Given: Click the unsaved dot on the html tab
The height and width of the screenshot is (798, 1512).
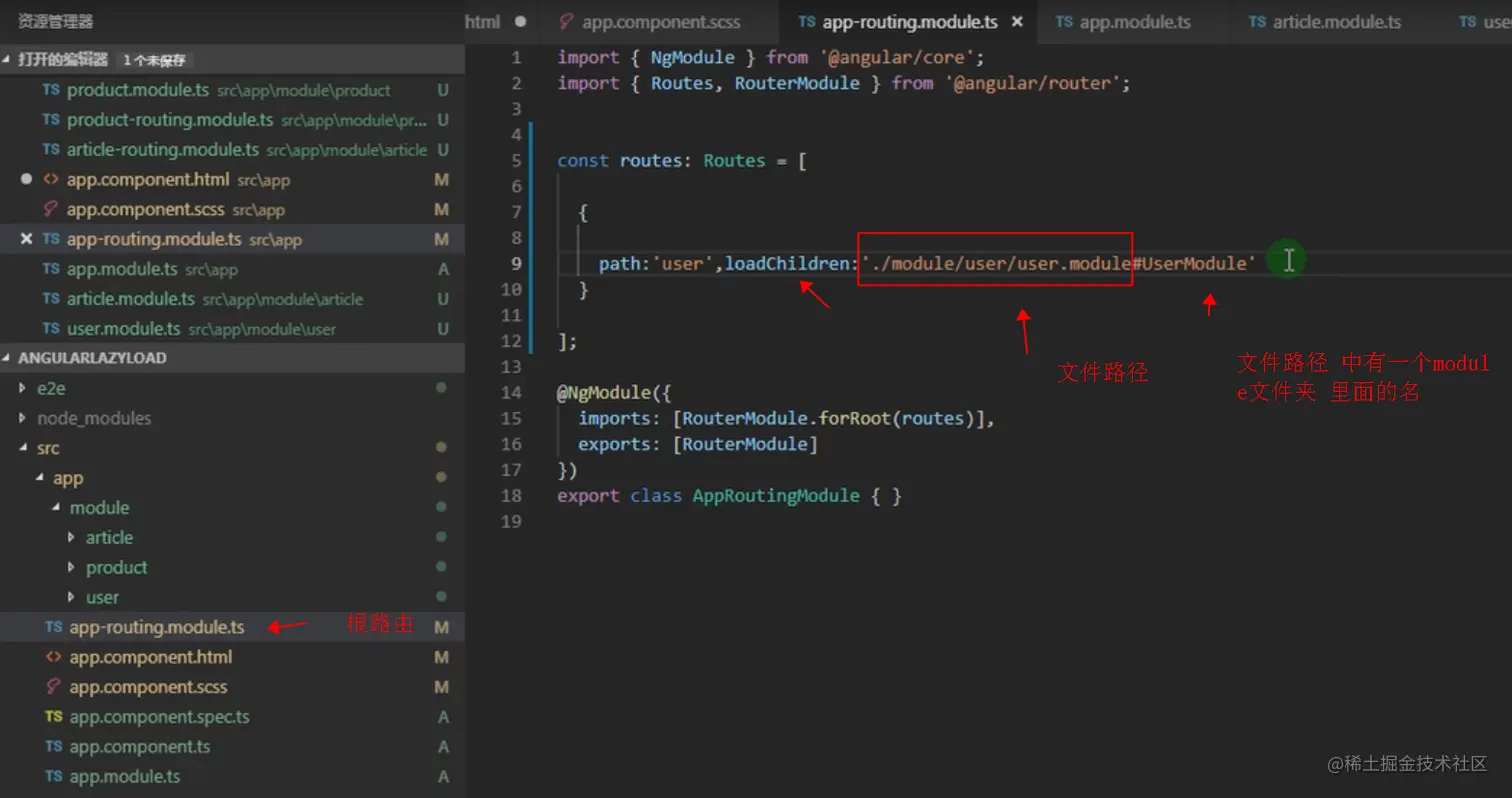Looking at the screenshot, I should click(x=520, y=21).
